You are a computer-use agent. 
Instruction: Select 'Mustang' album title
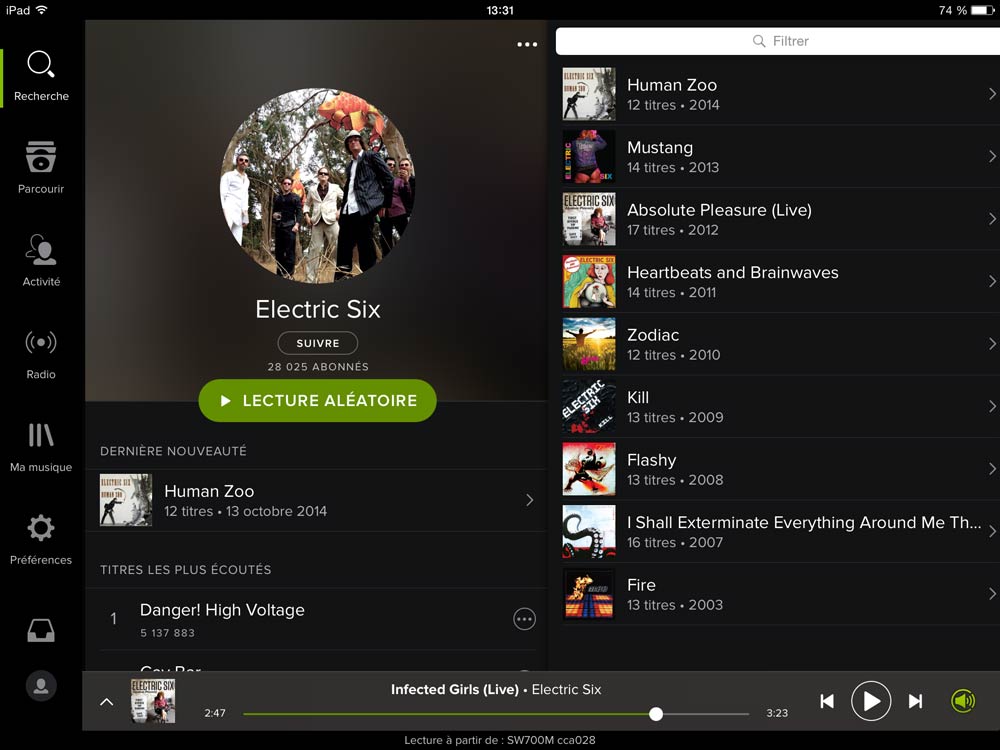(659, 147)
